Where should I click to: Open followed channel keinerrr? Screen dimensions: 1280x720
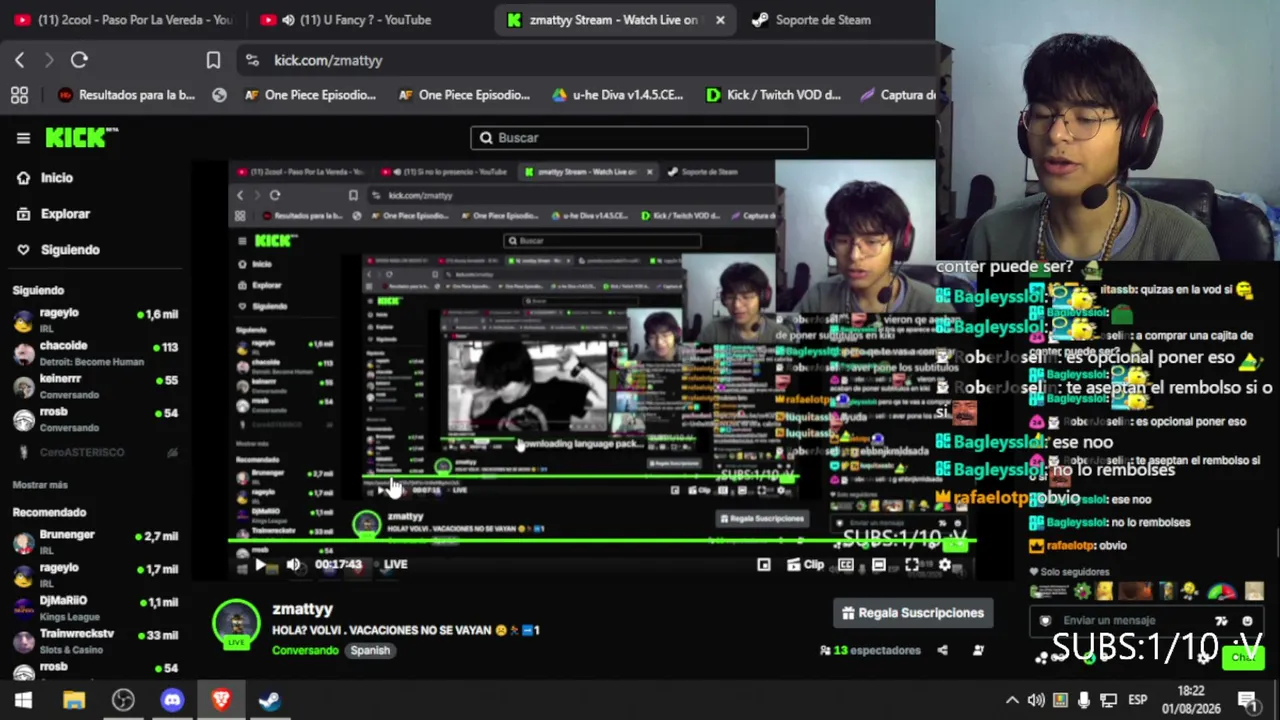96,386
